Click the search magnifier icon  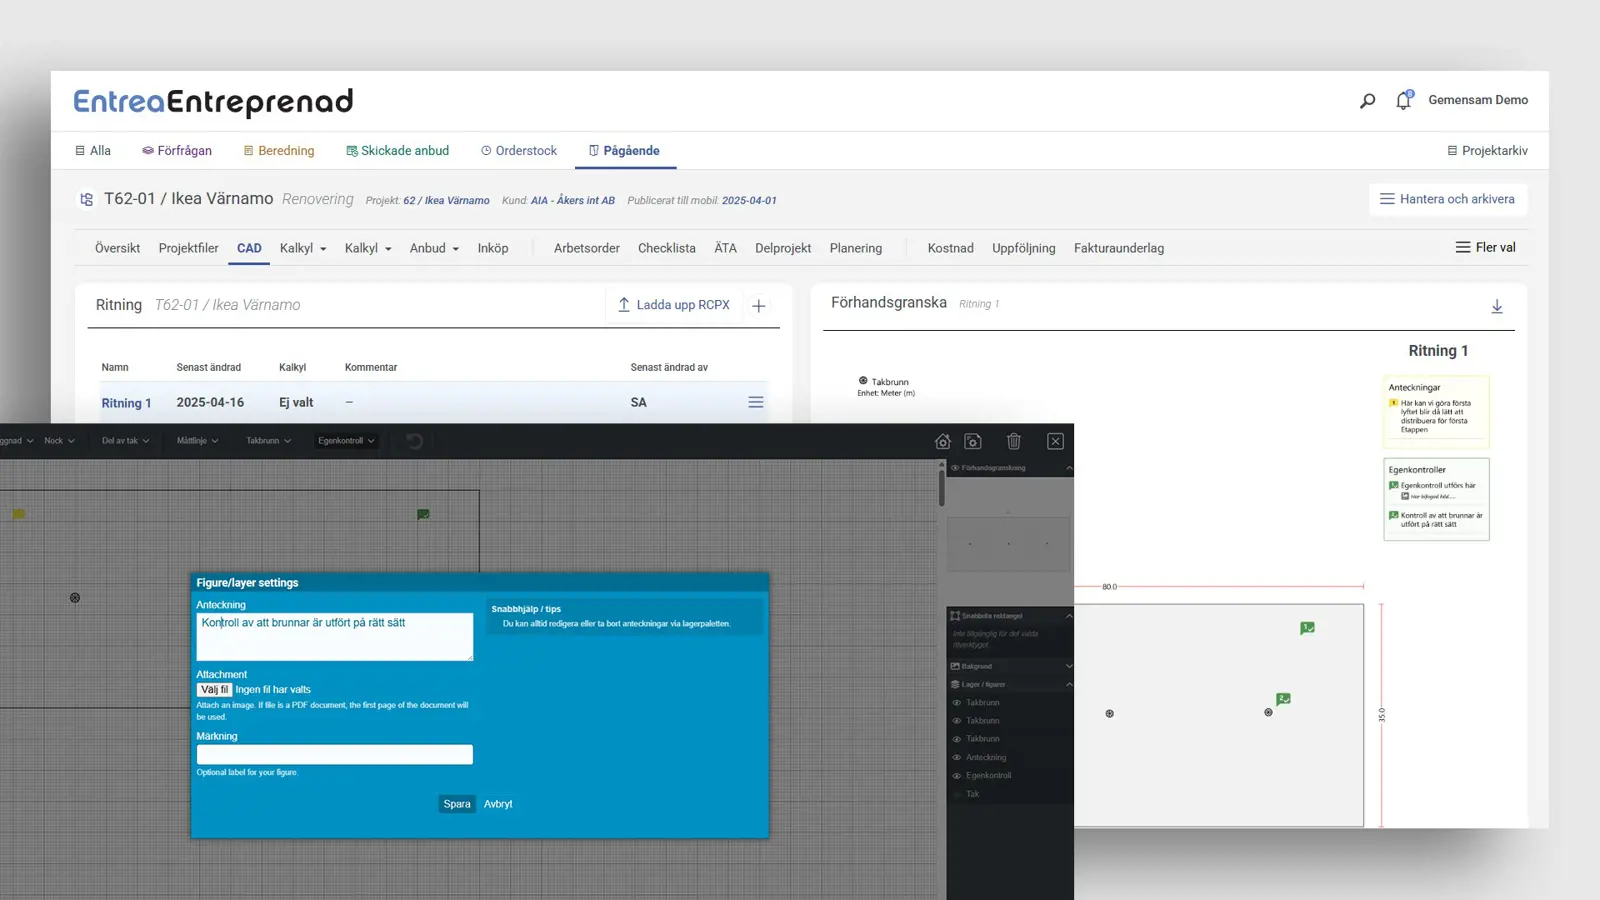[1367, 101]
